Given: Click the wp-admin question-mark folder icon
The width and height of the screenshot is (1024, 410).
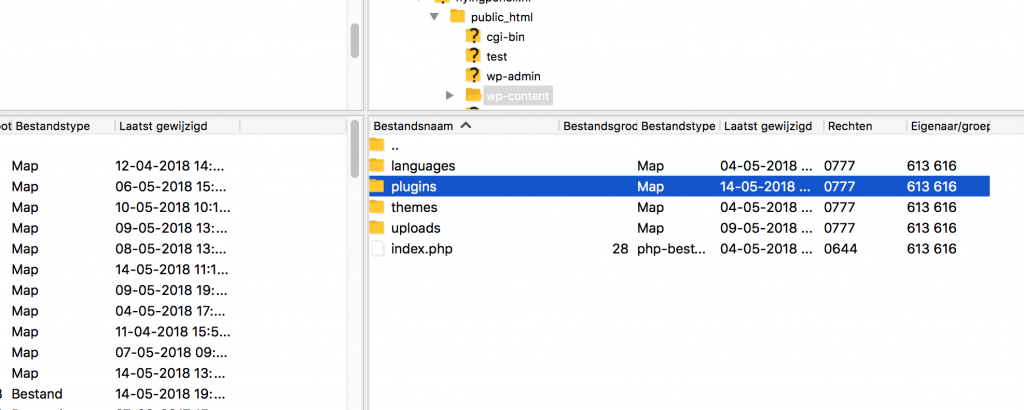Looking at the screenshot, I should (473, 75).
